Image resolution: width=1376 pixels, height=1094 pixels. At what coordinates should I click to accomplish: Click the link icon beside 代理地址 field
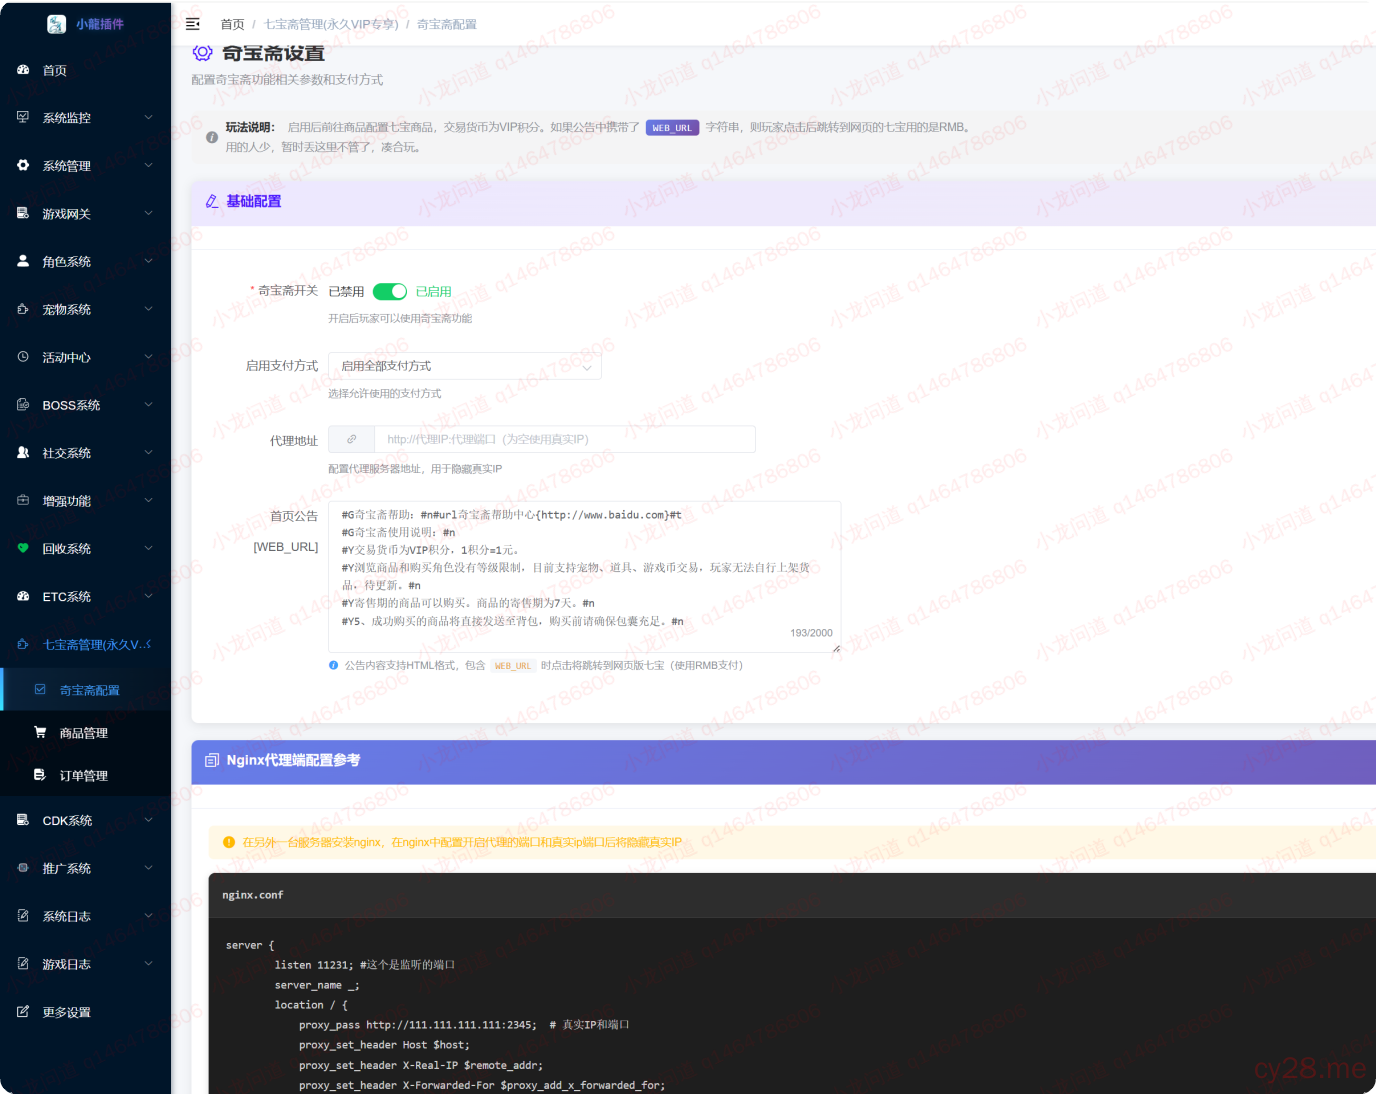(x=351, y=439)
